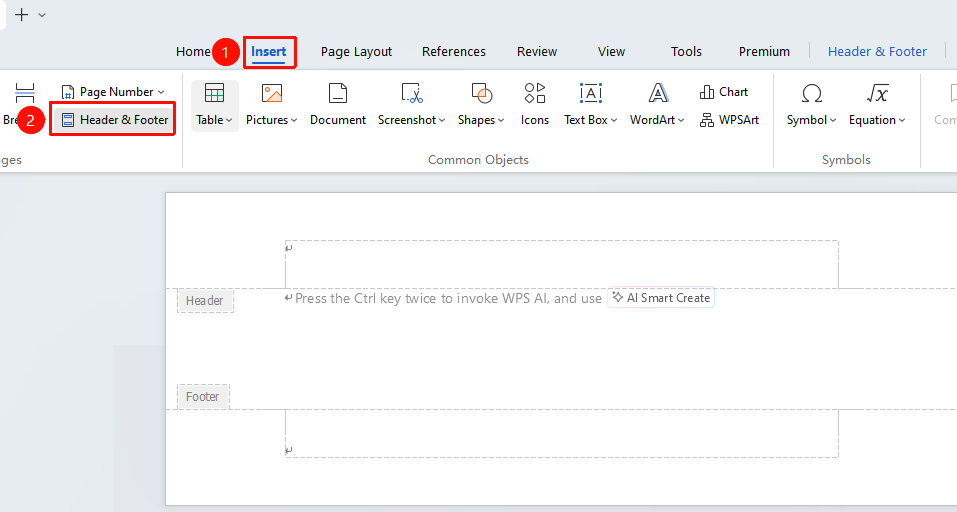
Task: Click the Symbol omega icon
Action: coord(811,93)
